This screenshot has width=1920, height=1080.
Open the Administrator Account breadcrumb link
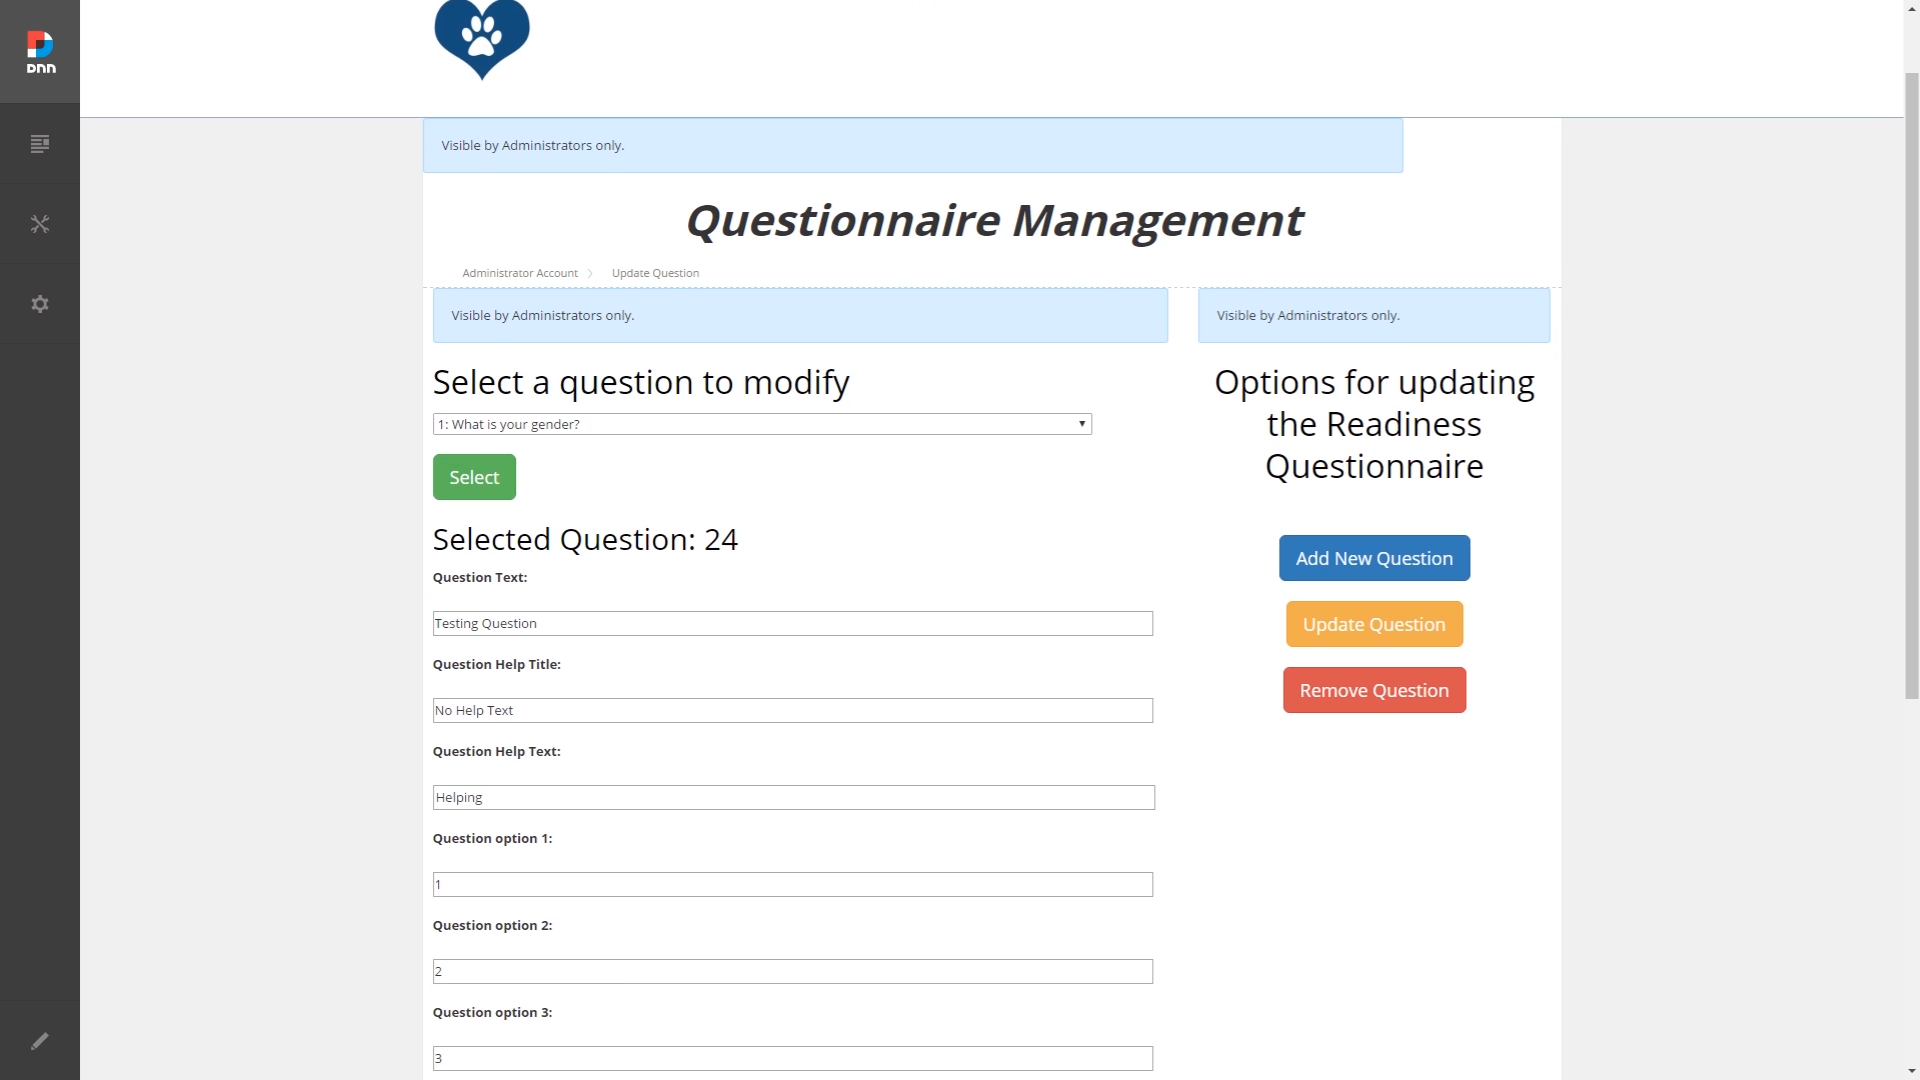pyautogui.click(x=520, y=273)
